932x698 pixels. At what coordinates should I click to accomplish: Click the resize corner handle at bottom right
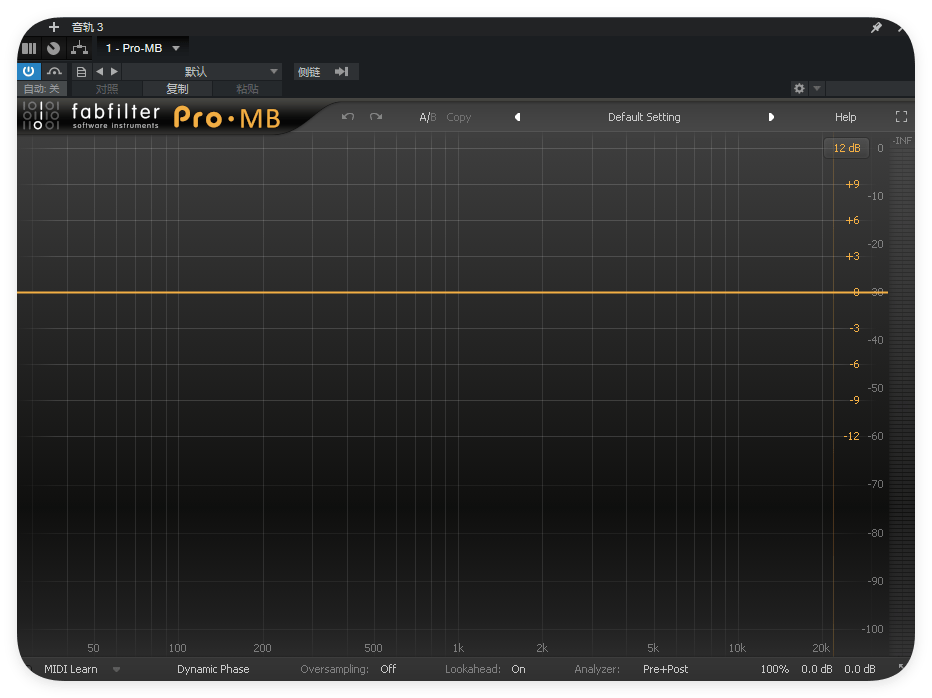coord(903,668)
